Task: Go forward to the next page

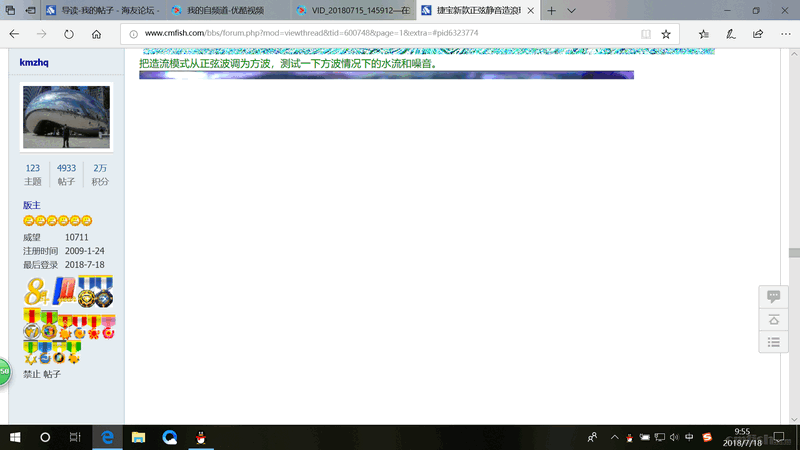Action: [41, 34]
